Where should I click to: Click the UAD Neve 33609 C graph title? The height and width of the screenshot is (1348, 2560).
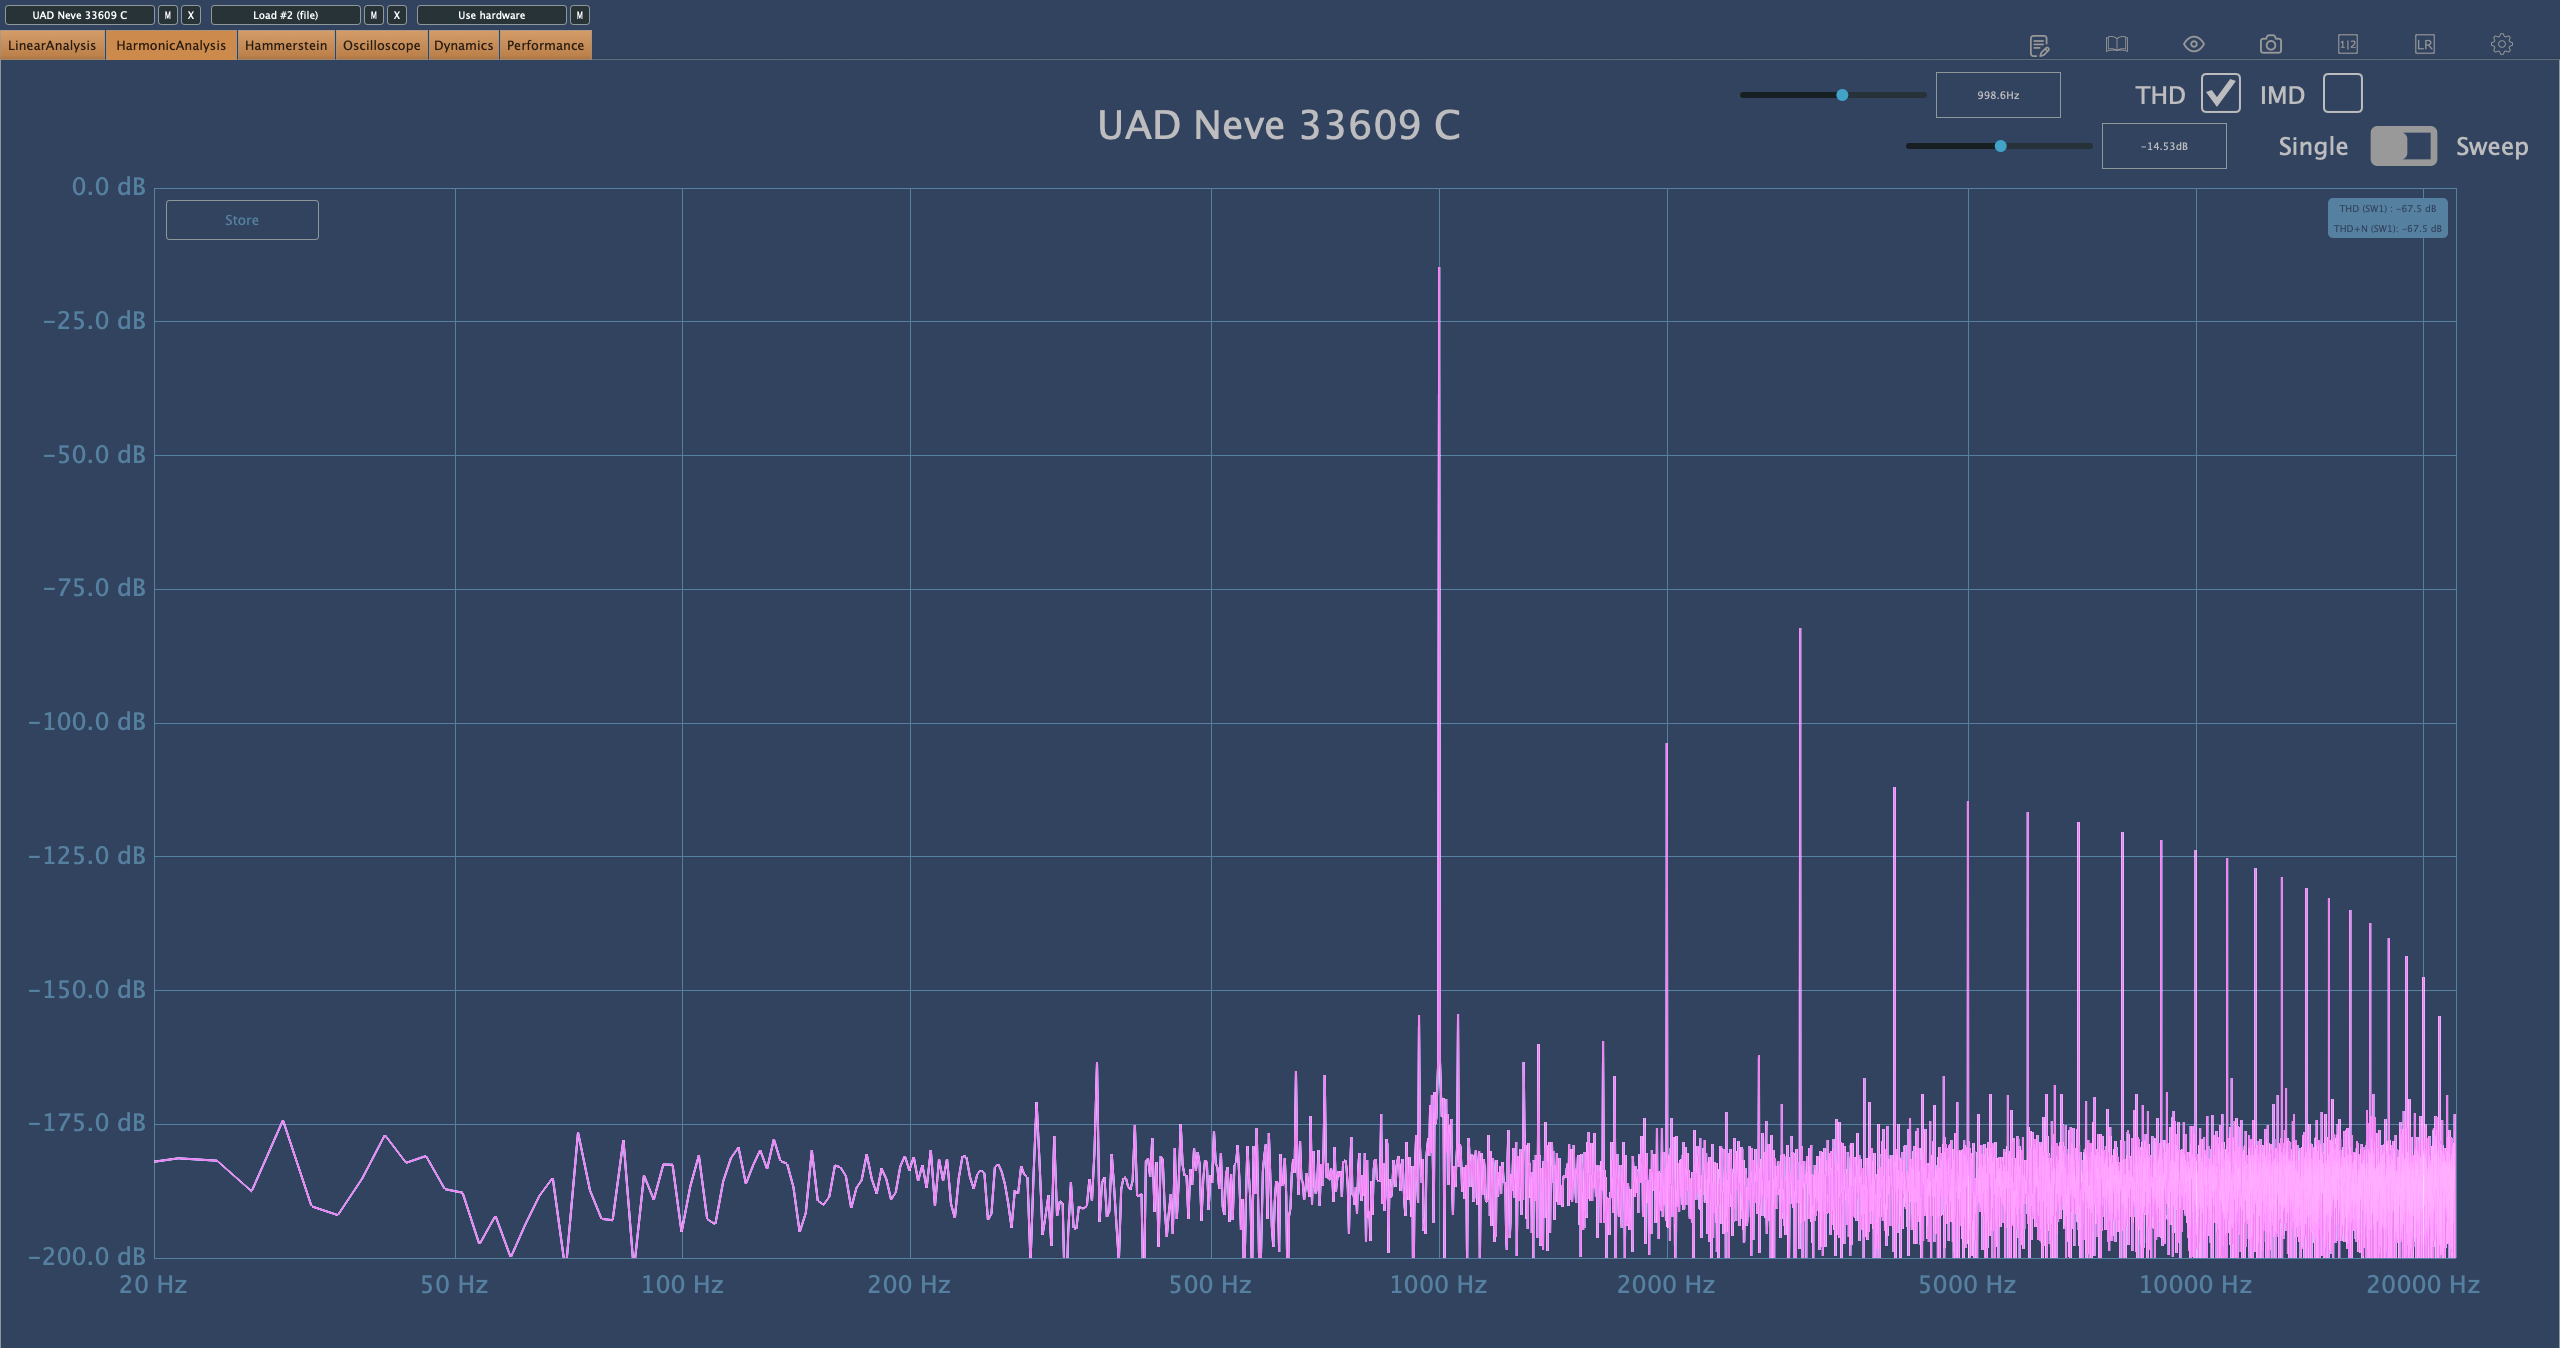1279,126
